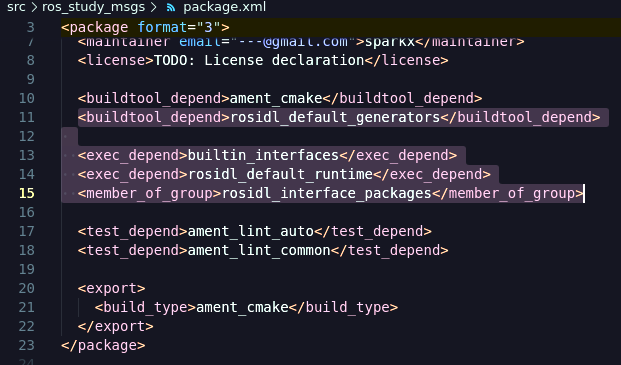621x365 pixels.
Task: Click the sticky header line '<package format="3">'
Action: (x=145, y=27)
